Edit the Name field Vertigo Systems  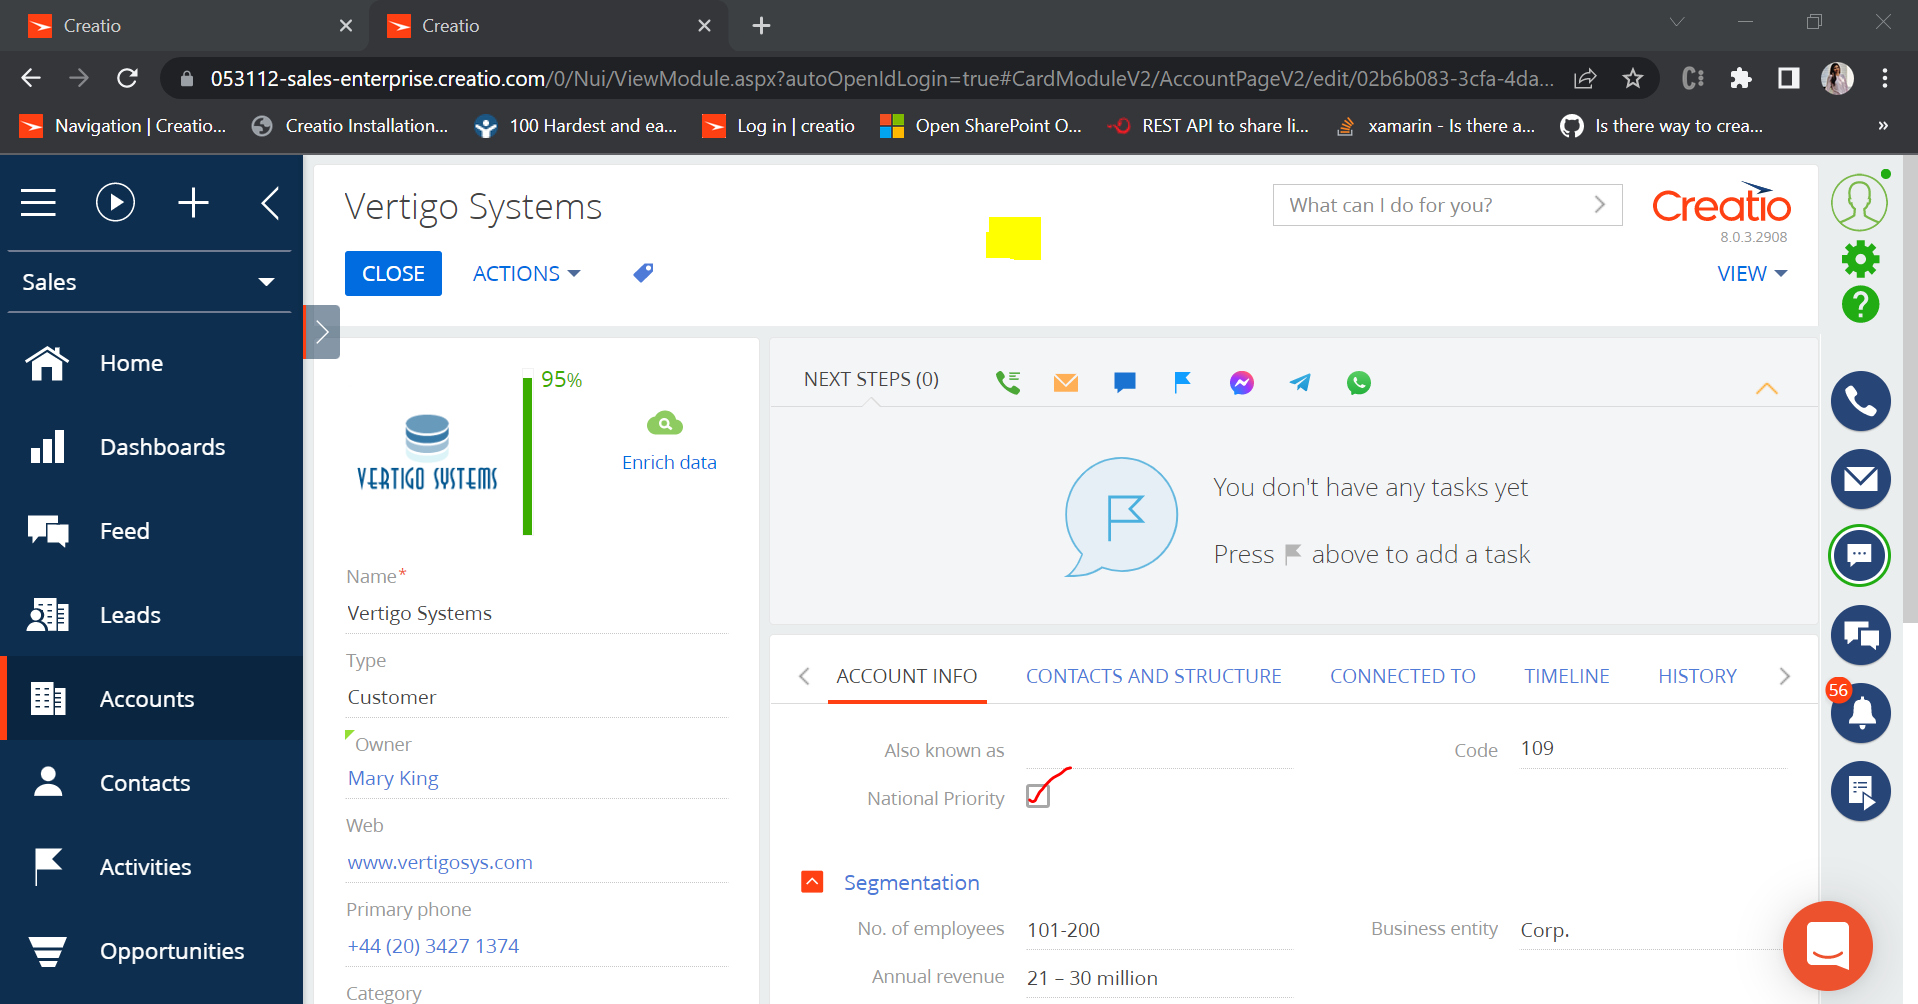pyautogui.click(x=536, y=613)
